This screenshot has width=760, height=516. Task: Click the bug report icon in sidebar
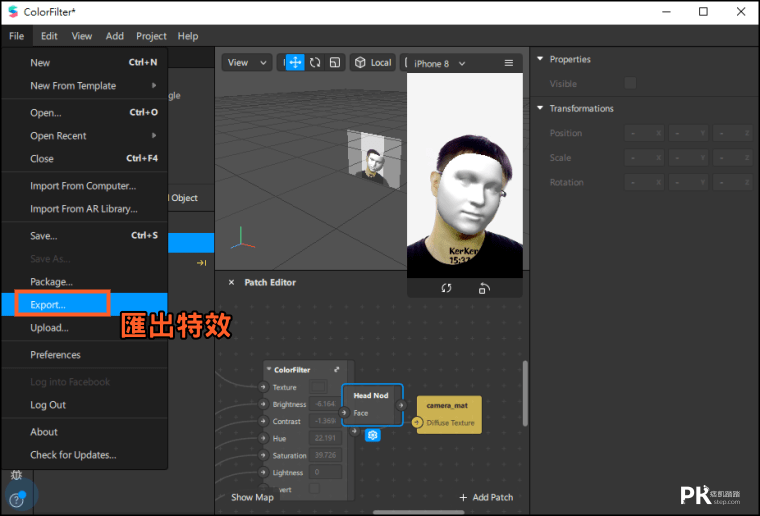coord(16,475)
